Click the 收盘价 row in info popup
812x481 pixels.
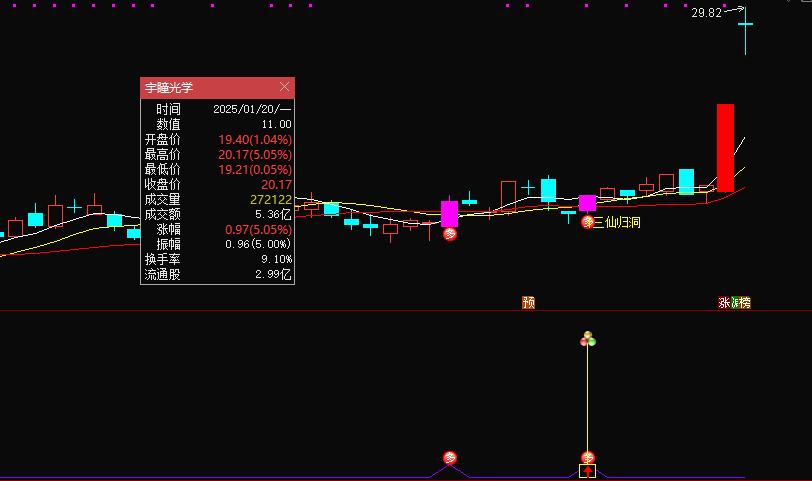click(x=217, y=184)
